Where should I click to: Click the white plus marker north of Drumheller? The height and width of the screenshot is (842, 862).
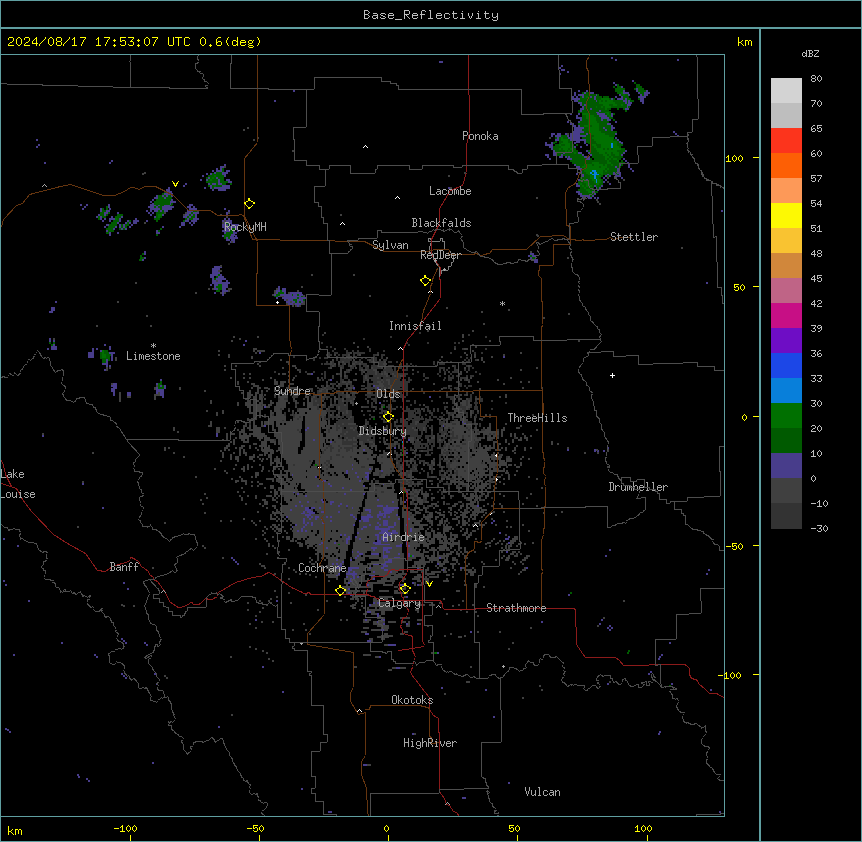[x=612, y=375]
